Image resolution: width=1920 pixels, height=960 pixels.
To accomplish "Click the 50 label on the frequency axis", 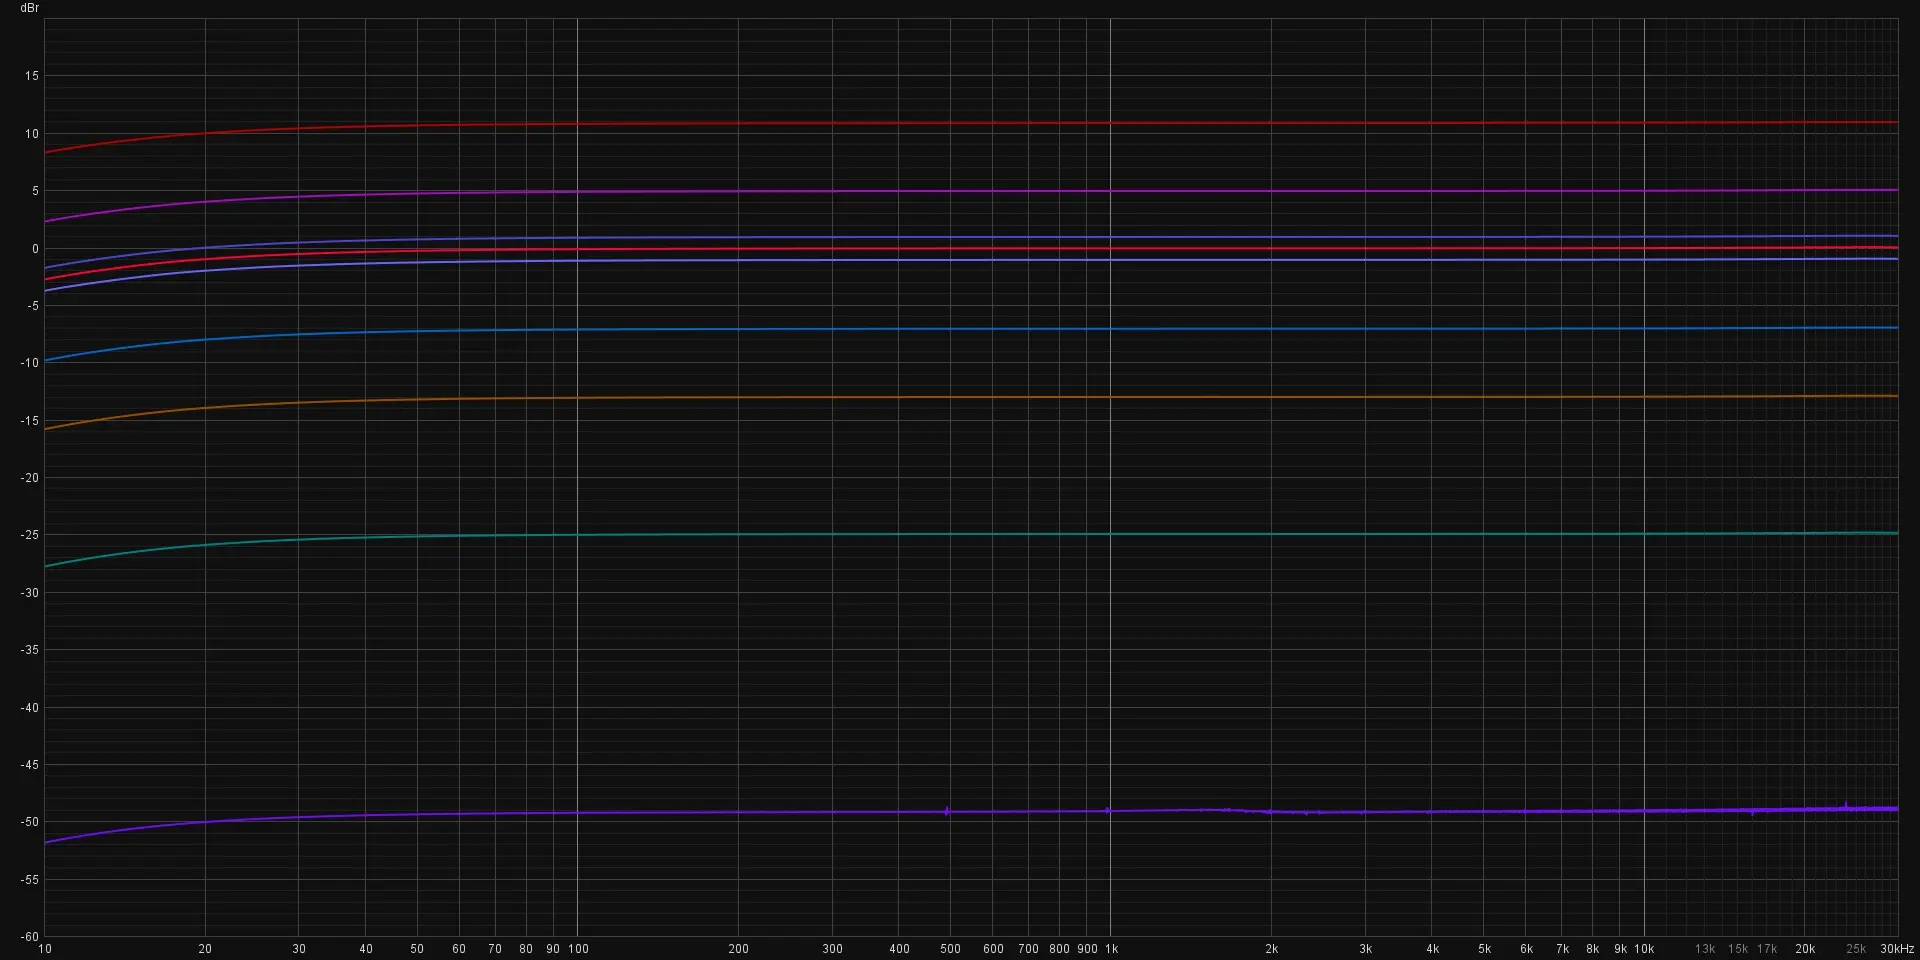I will (417, 949).
